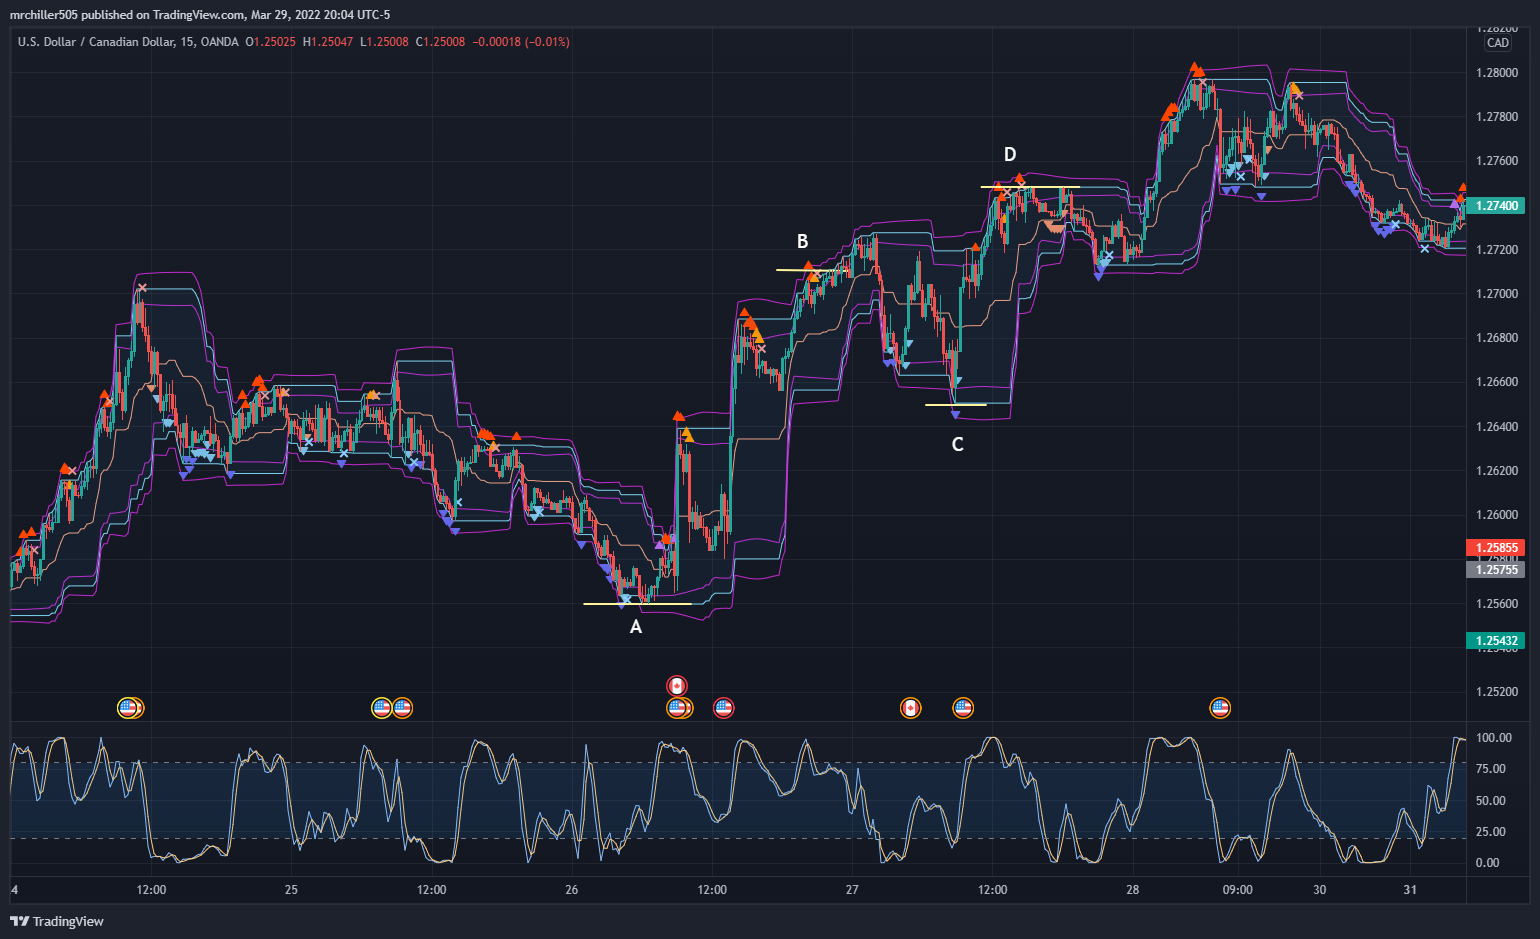Image resolution: width=1540 pixels, height=939 pixels.
Task: Select the 'A' annotation label
Action: [635, 627]
